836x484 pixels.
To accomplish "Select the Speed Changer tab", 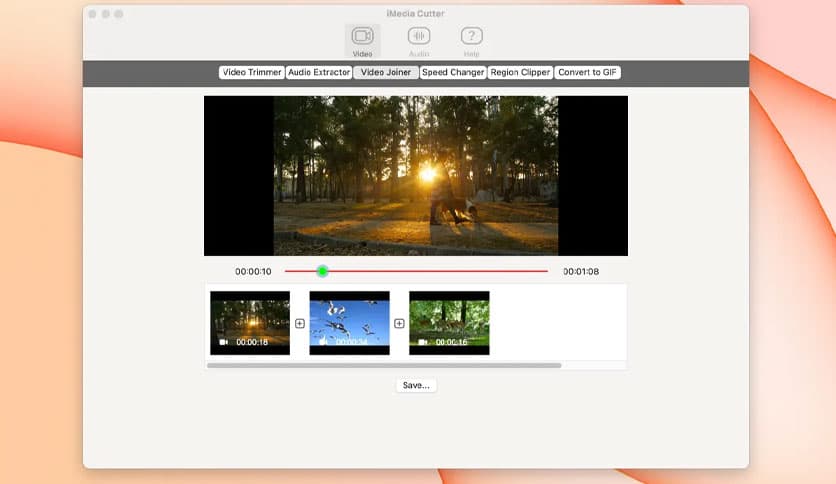I will click(453, 72).
